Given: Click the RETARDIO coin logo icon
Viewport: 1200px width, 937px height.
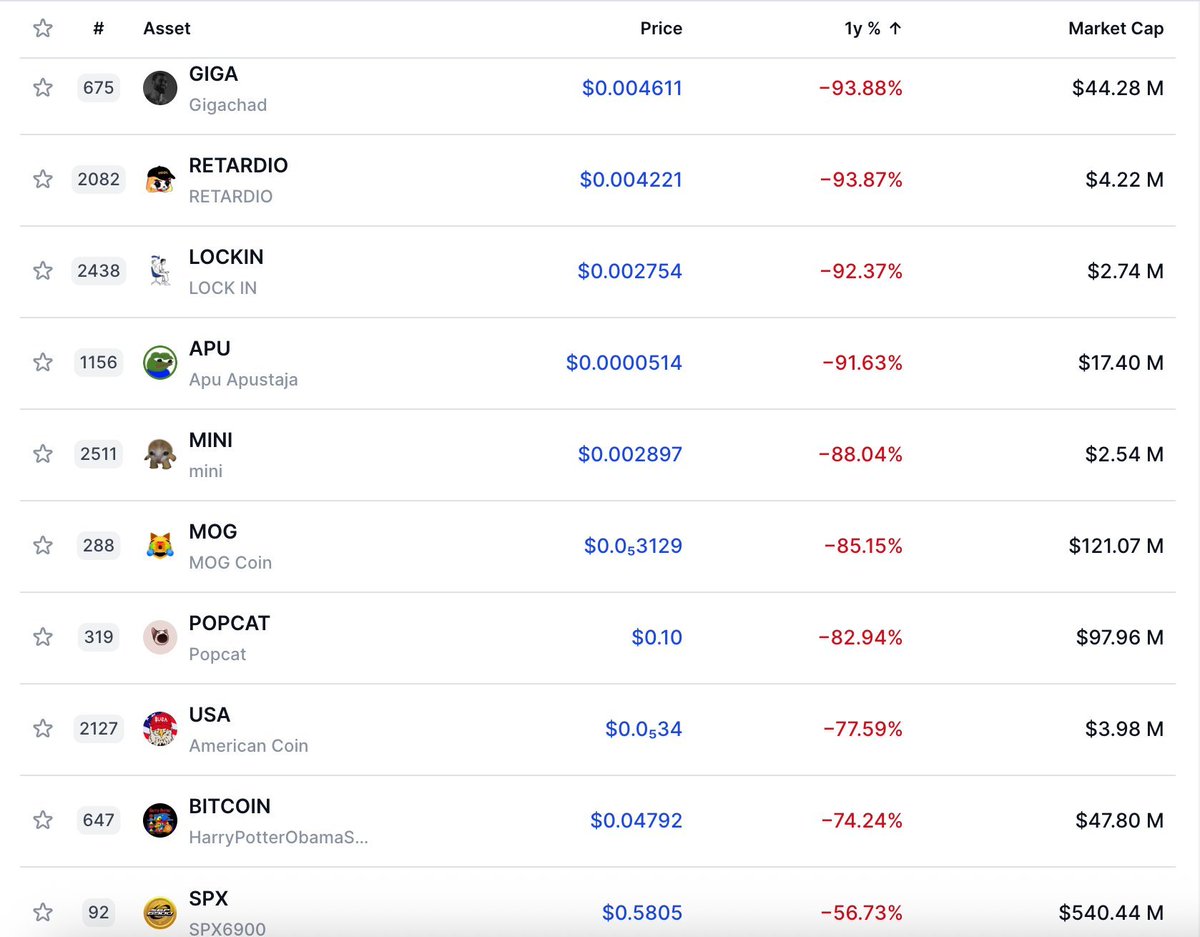Looking at the screenshot, I should point(160,180).
